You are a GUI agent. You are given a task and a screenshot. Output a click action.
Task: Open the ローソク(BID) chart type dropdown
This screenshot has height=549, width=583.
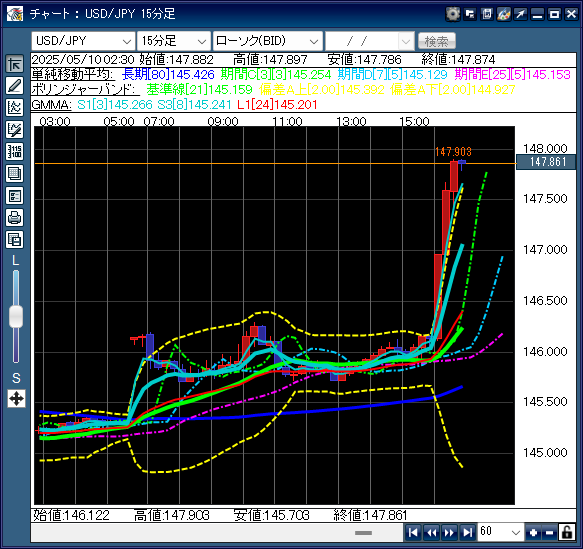267,41
